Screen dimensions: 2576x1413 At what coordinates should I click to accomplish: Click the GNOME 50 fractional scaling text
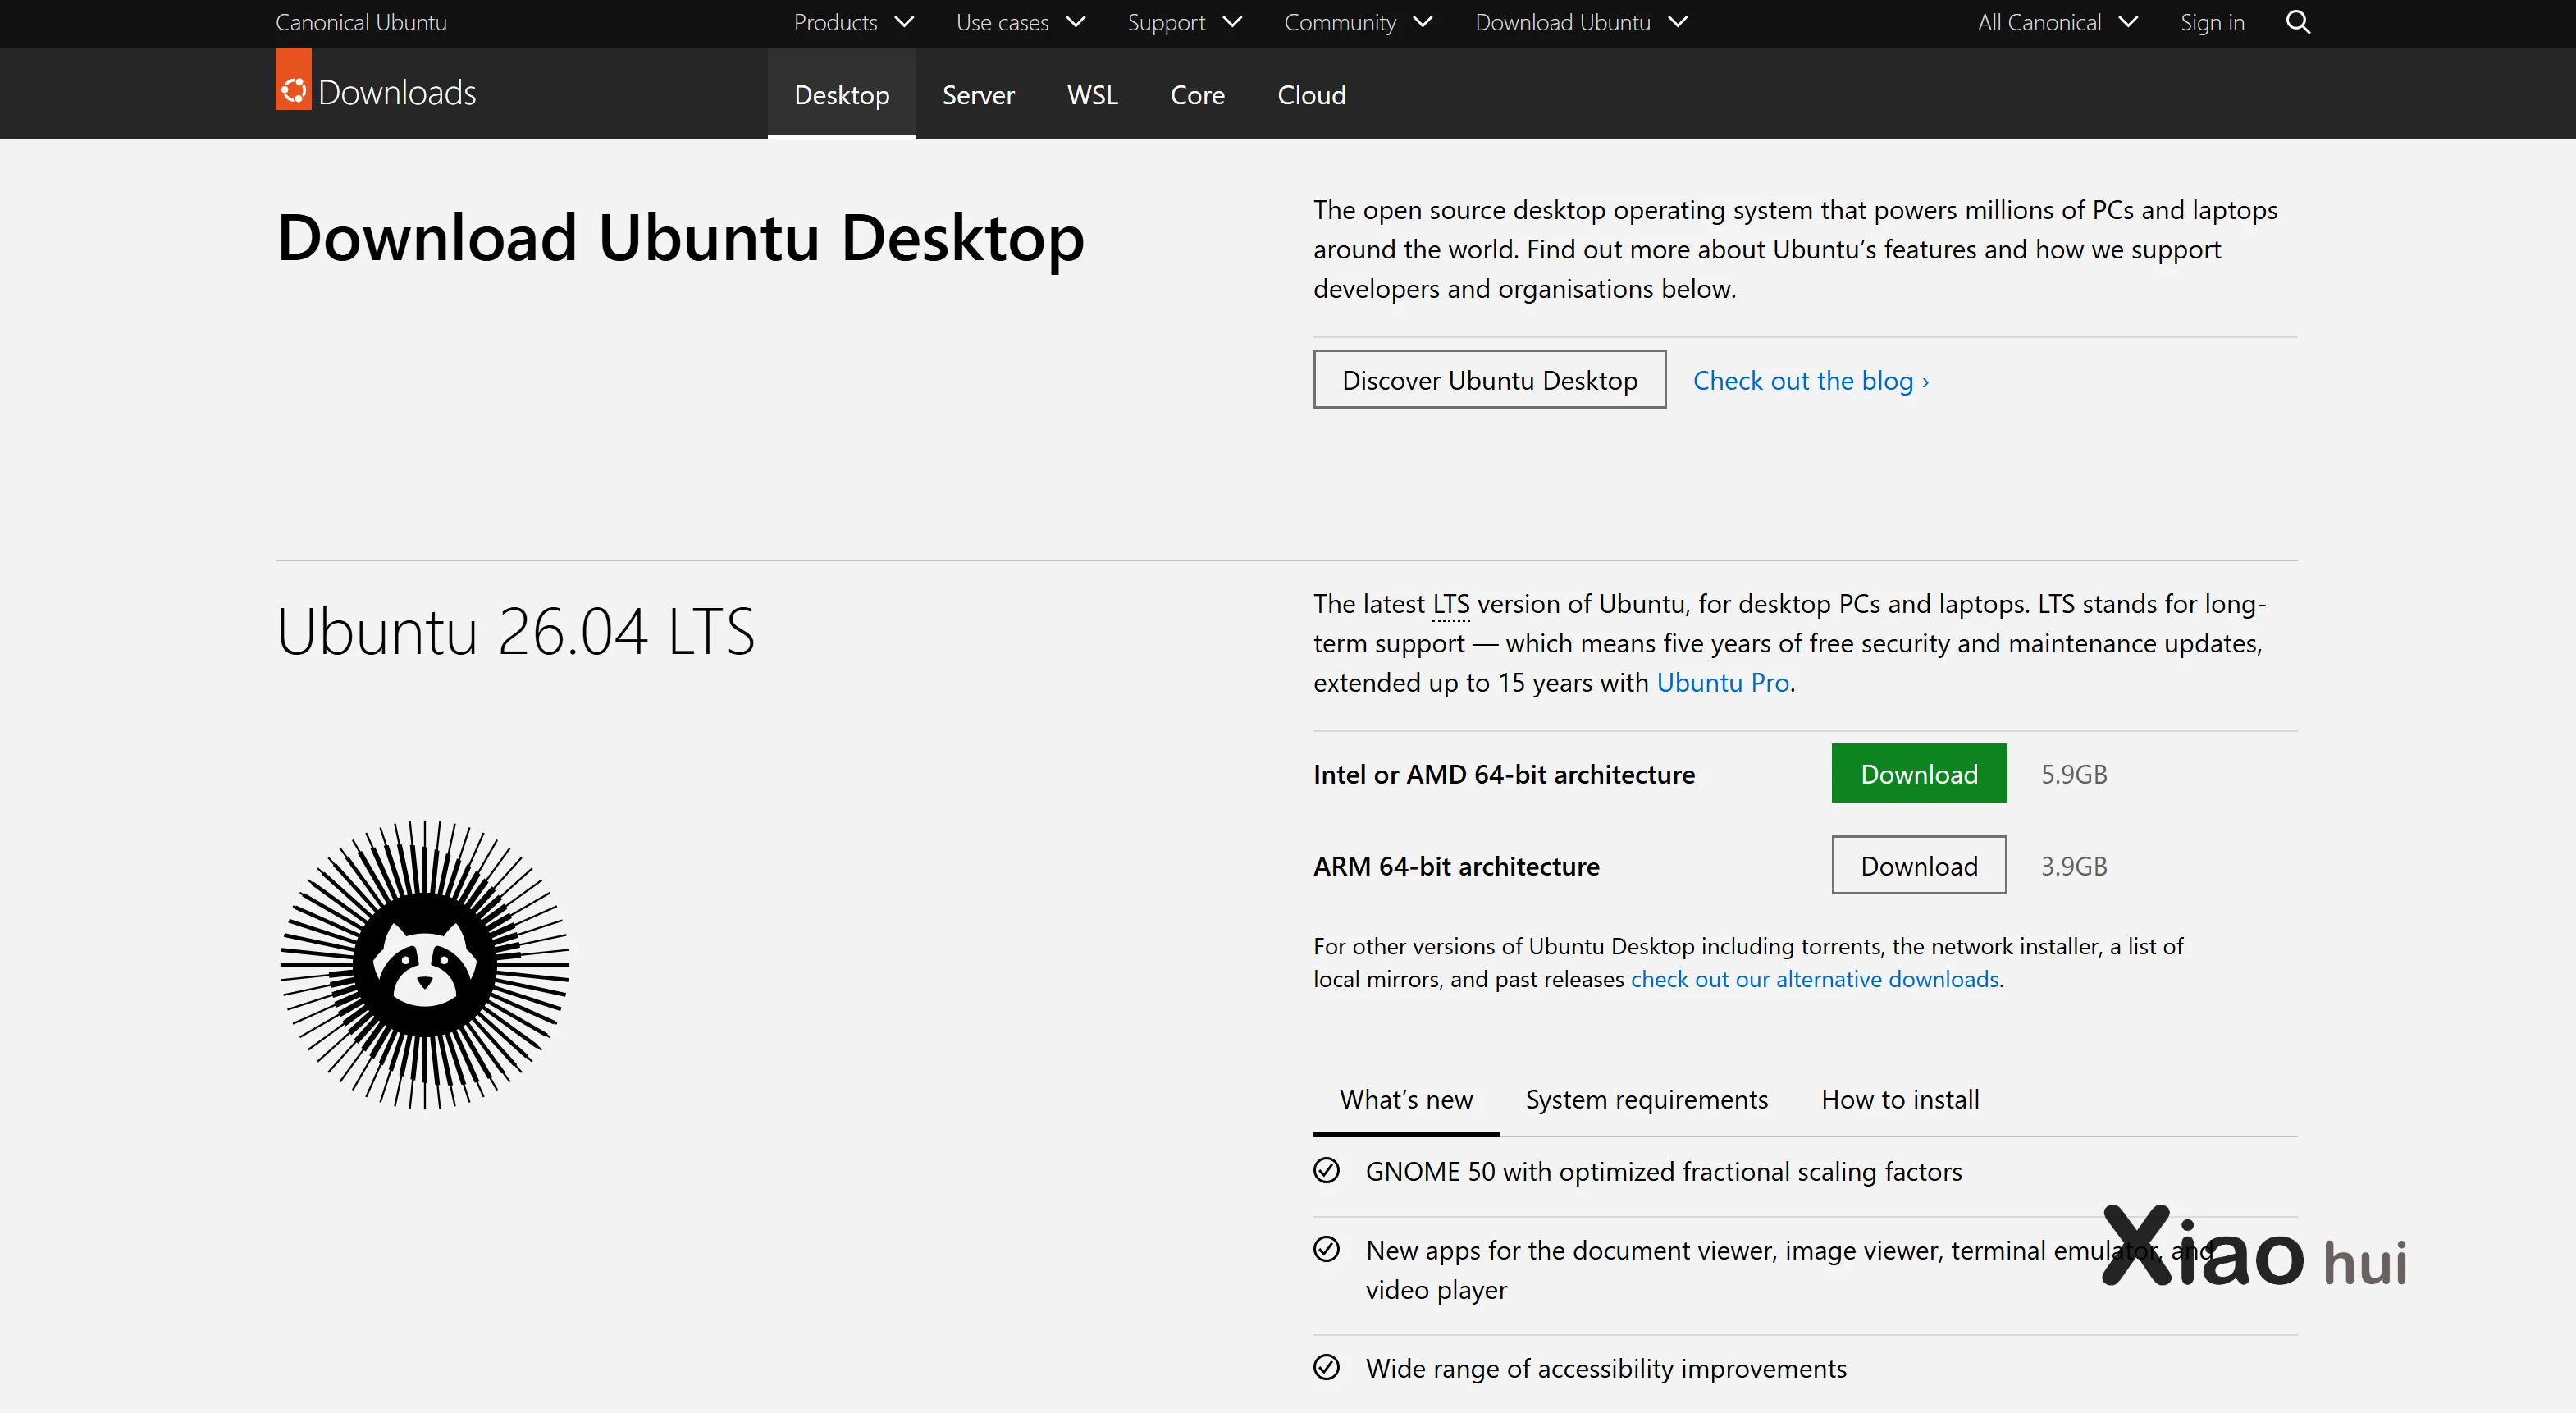(x=1663, y=1171)
